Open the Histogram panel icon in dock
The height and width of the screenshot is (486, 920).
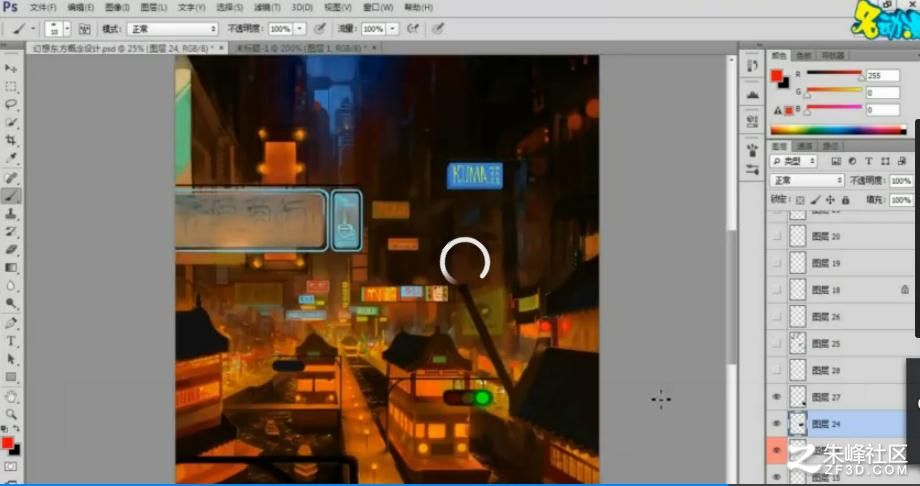[753, 94]
